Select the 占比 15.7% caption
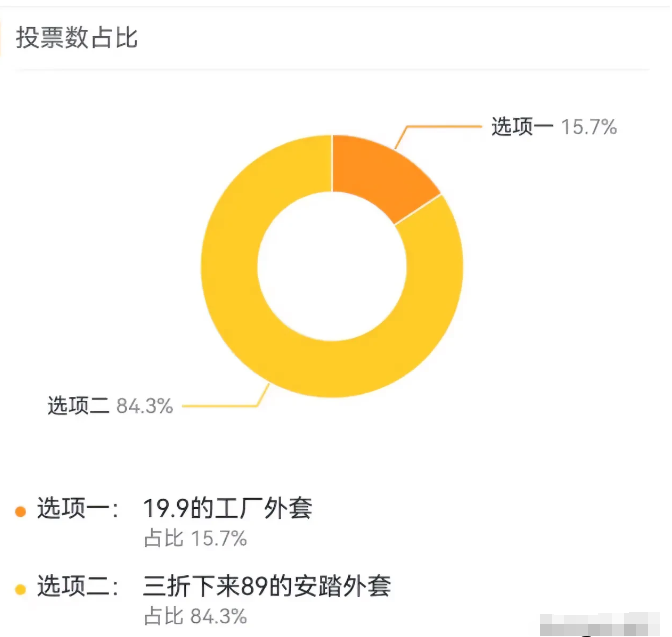Image resolution: width=672 pixels, height=637 pixels. tap(195, 538)
